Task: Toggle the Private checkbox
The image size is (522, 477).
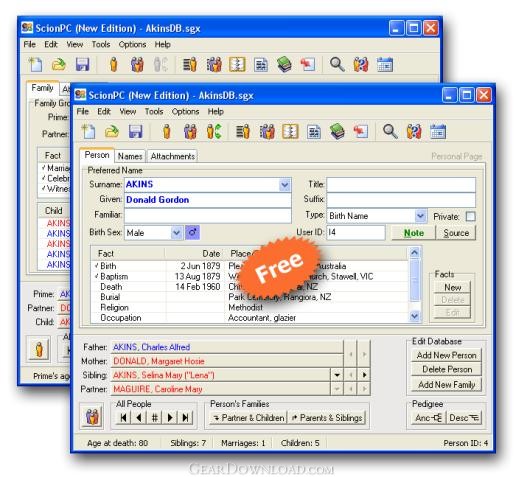Action: click(470, 217)
